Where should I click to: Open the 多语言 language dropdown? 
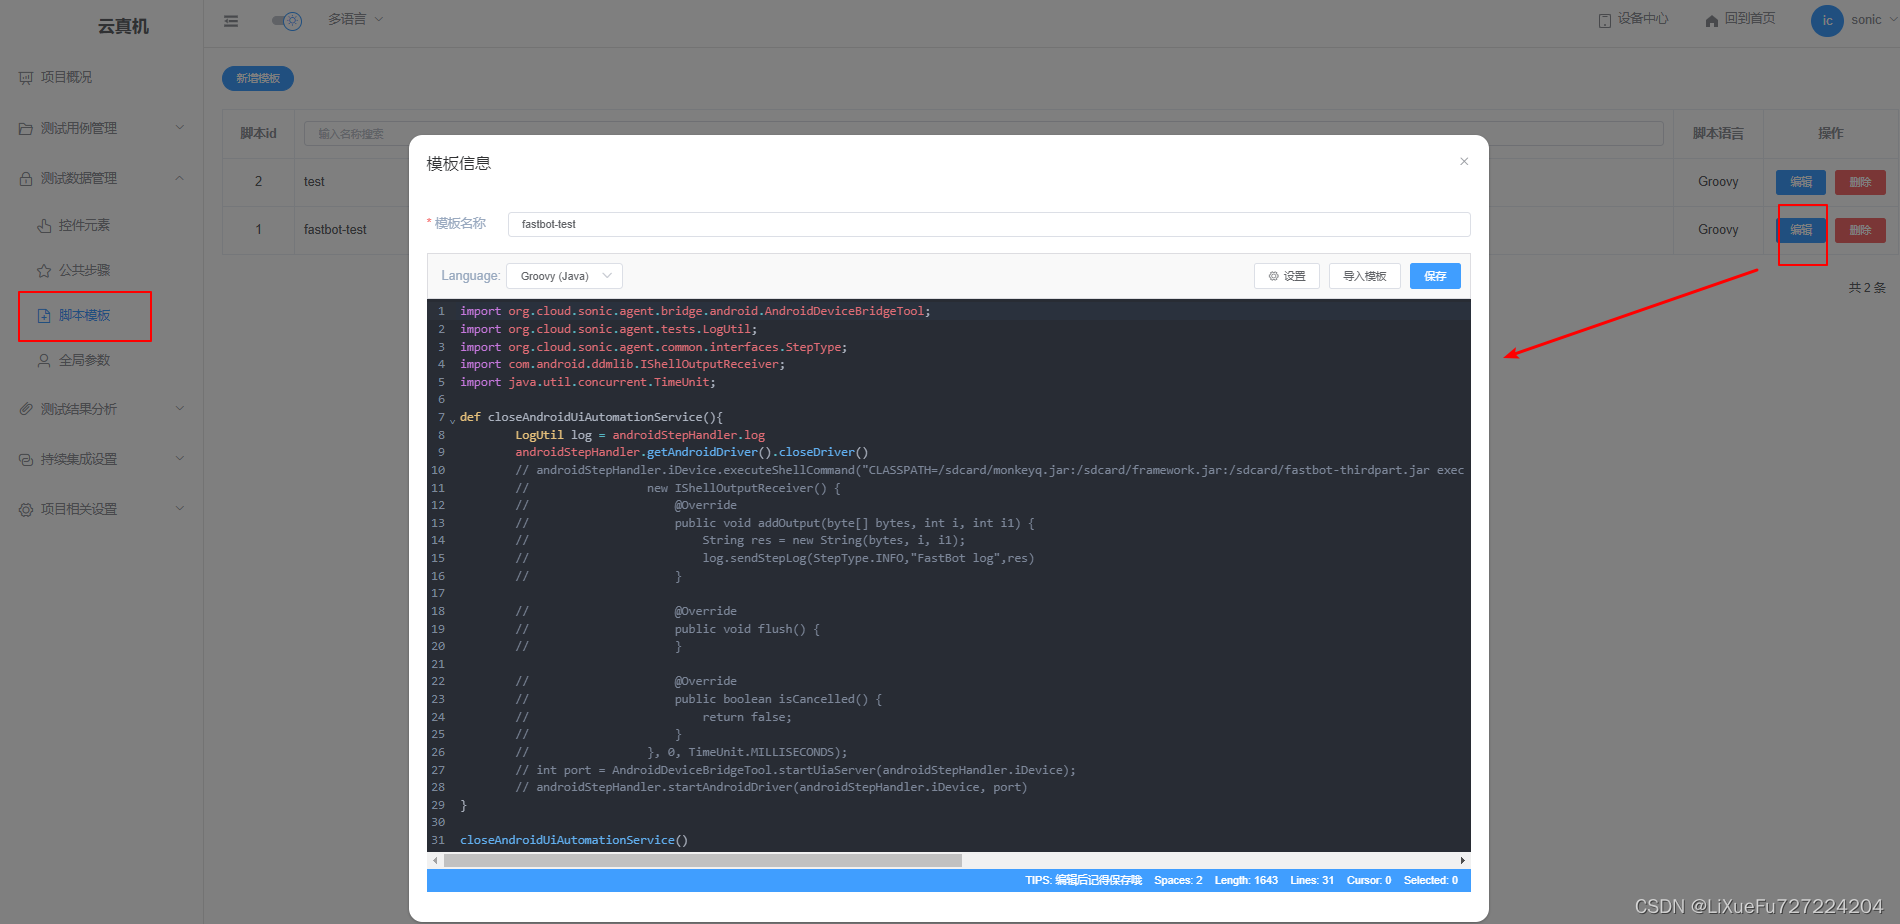(x=355, y=19)
